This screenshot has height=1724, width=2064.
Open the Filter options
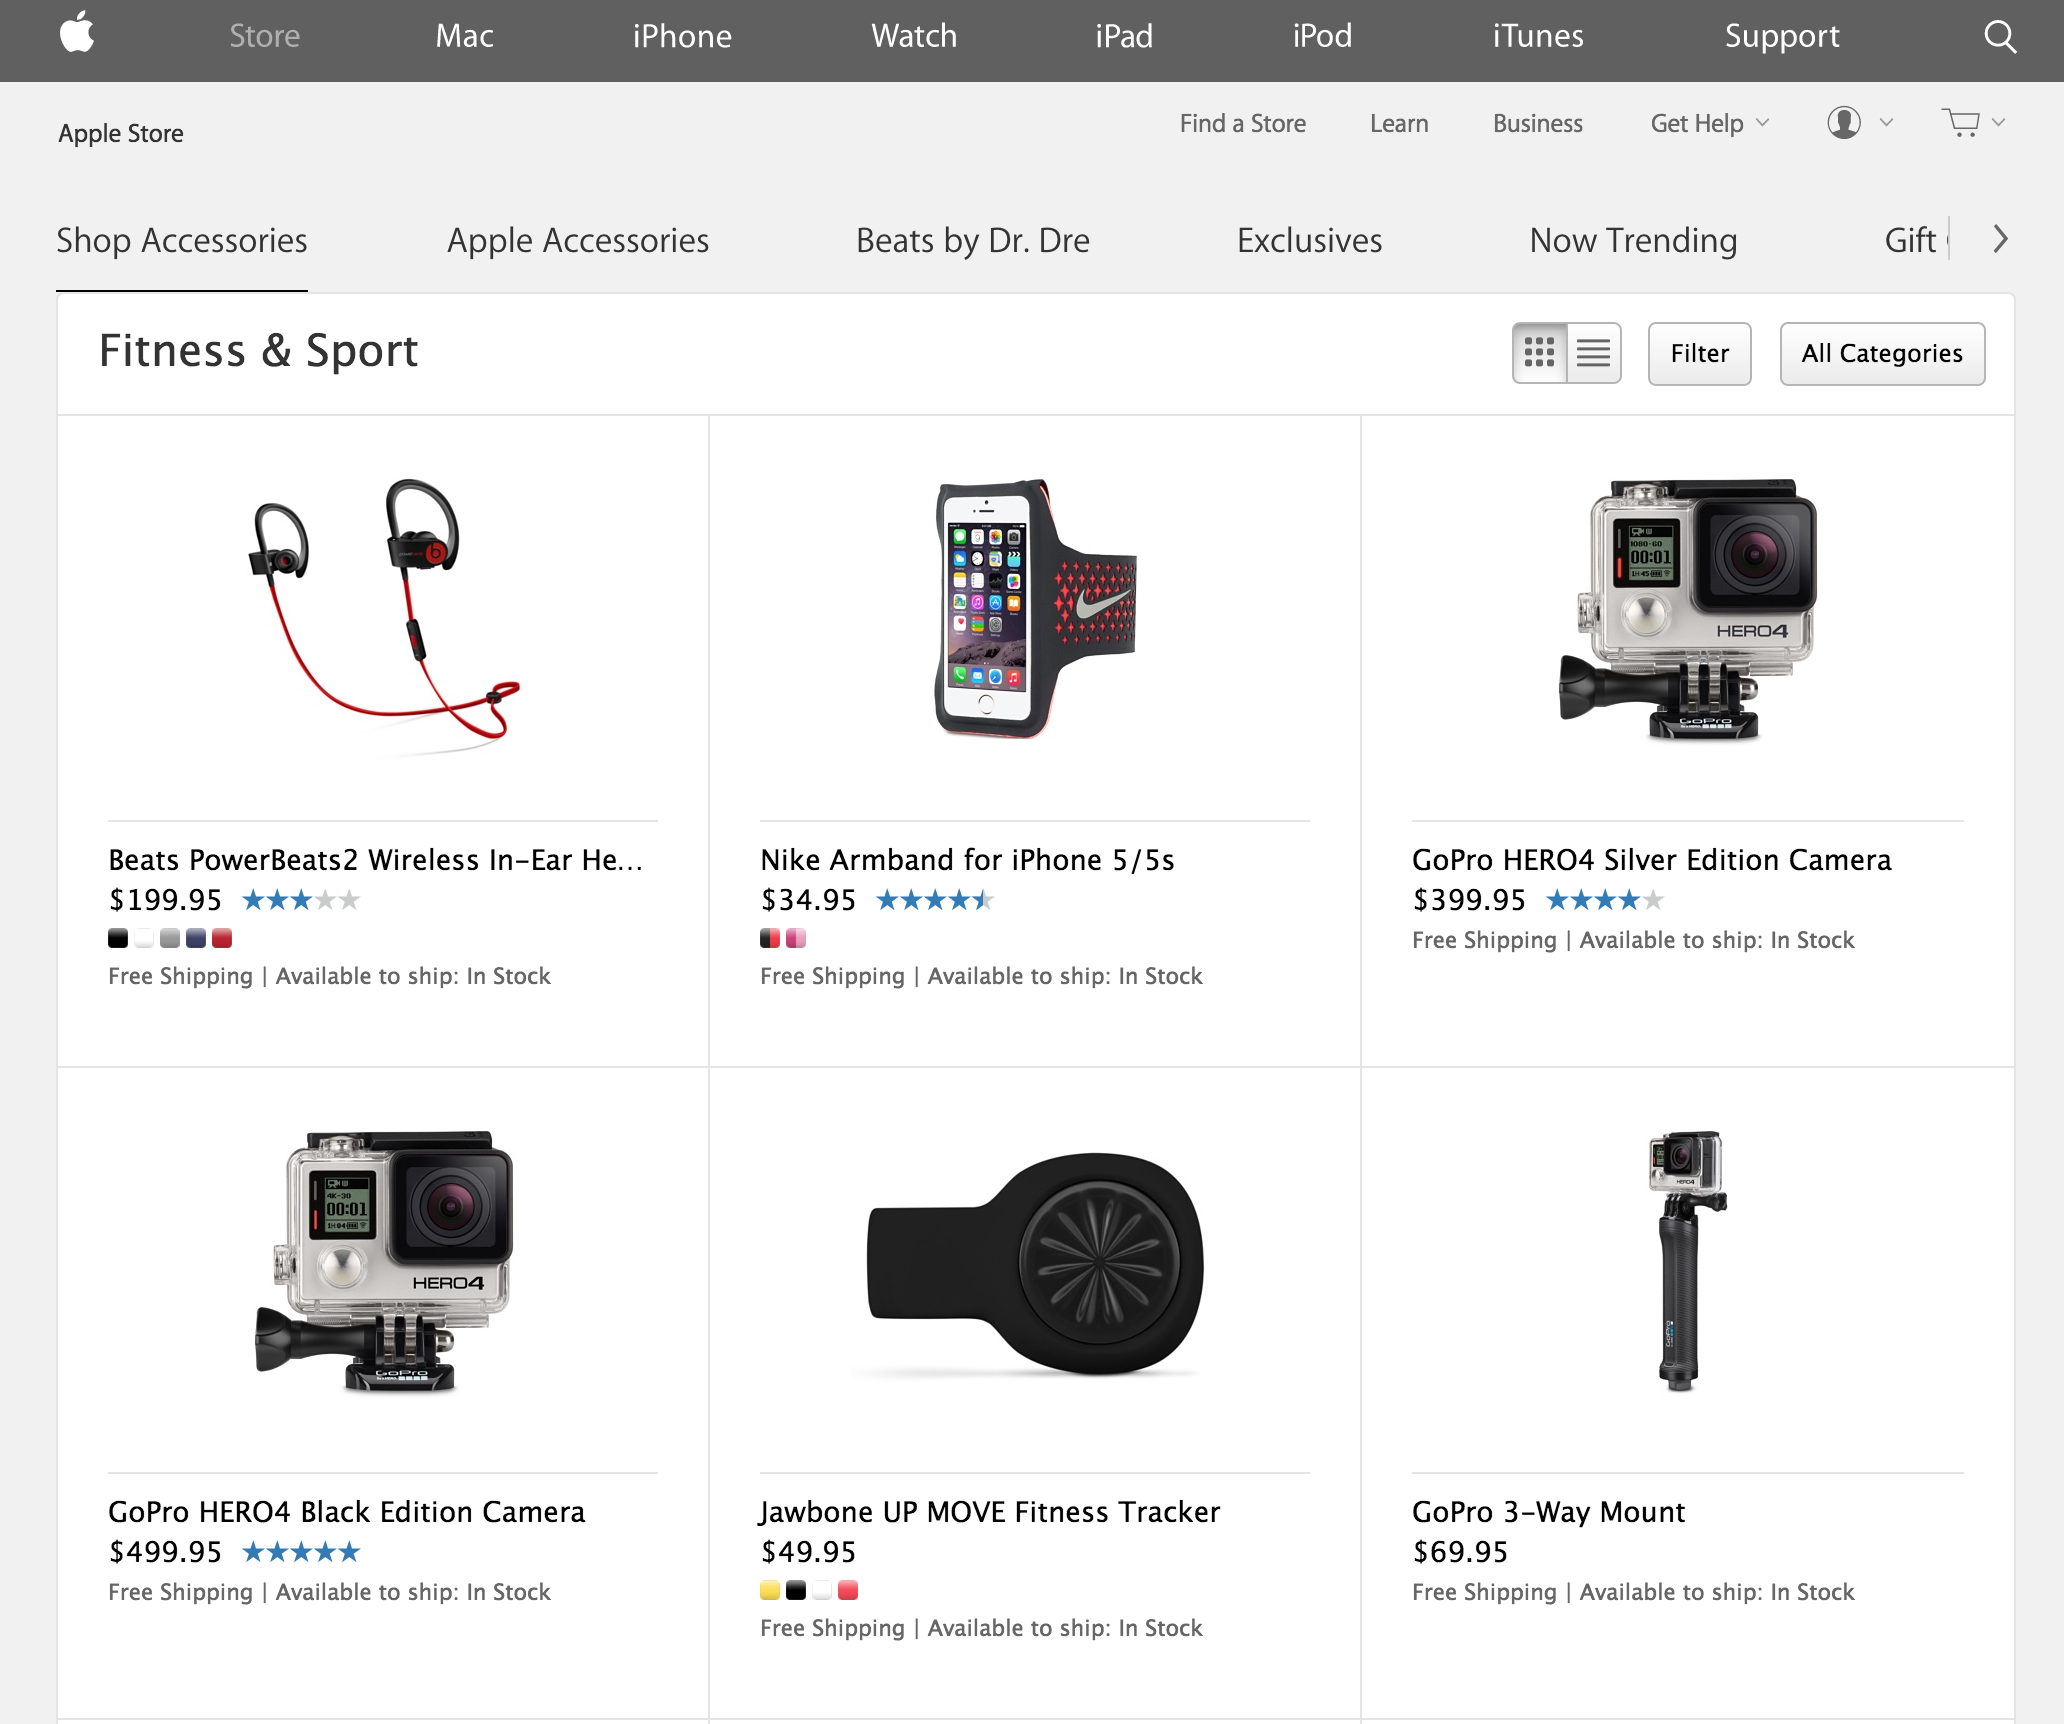[1699, 353]
